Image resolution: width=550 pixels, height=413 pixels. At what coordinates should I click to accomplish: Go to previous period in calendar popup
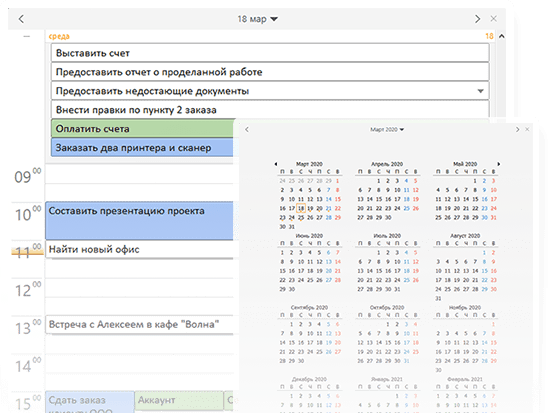click(x=247, y=129)
